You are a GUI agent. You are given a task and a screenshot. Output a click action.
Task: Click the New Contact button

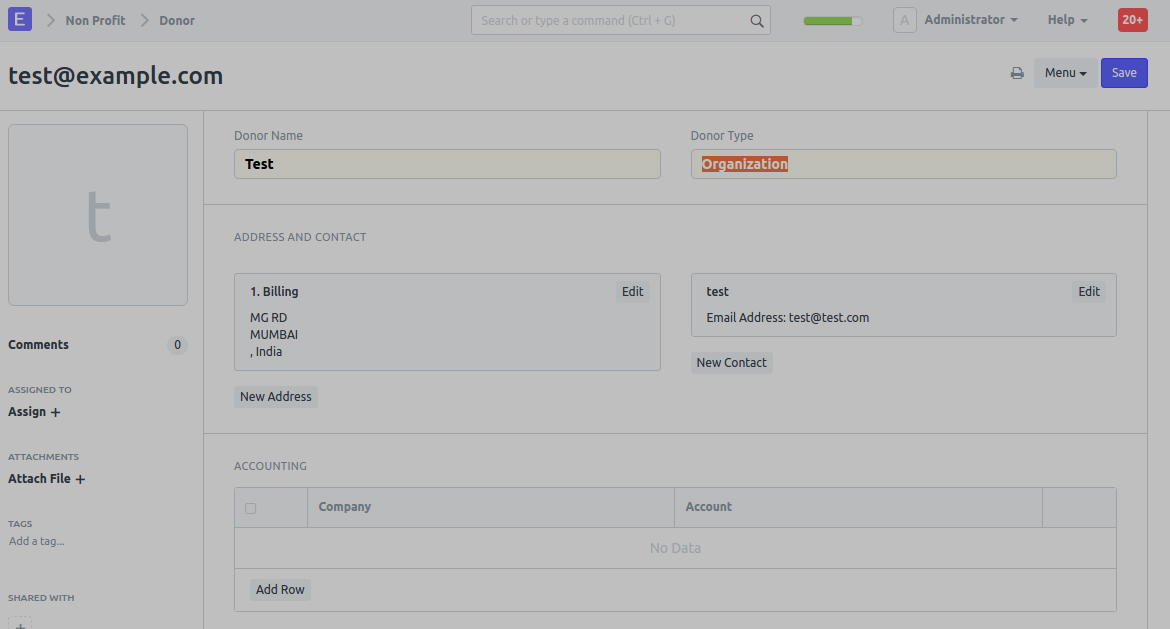(731, 363)
